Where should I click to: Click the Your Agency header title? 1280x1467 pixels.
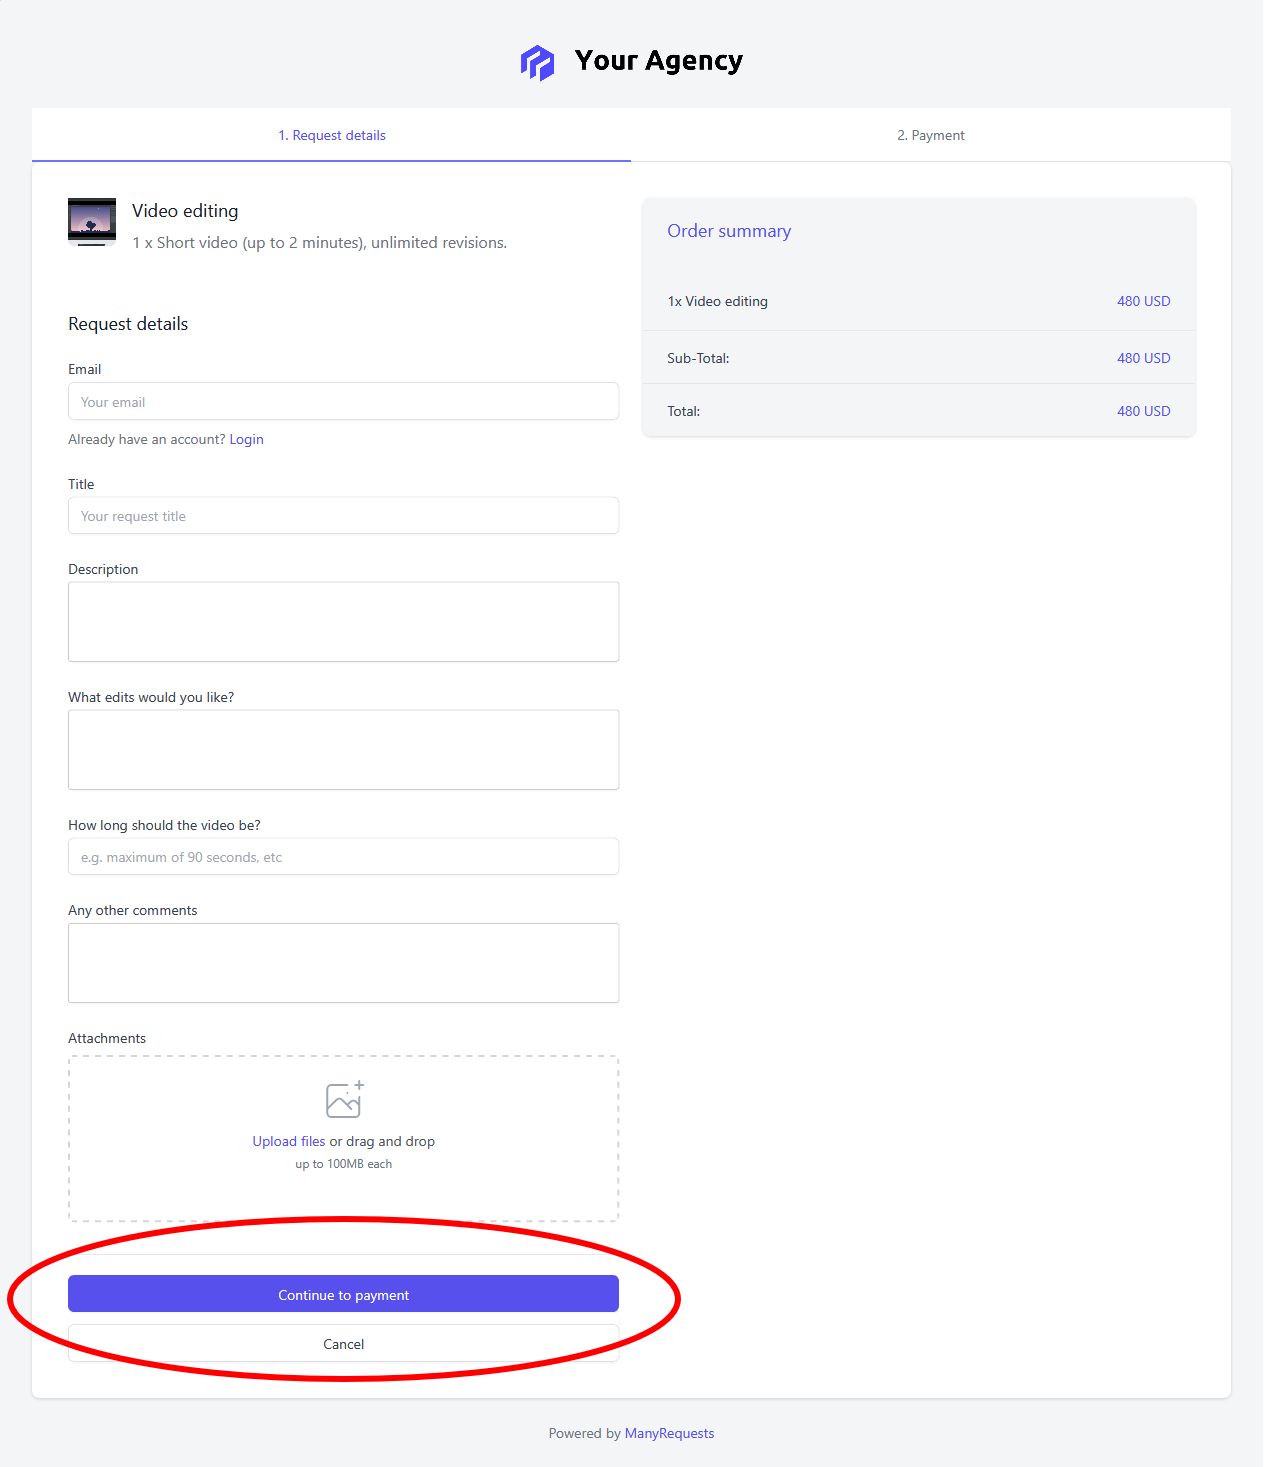tap(659, 61)
